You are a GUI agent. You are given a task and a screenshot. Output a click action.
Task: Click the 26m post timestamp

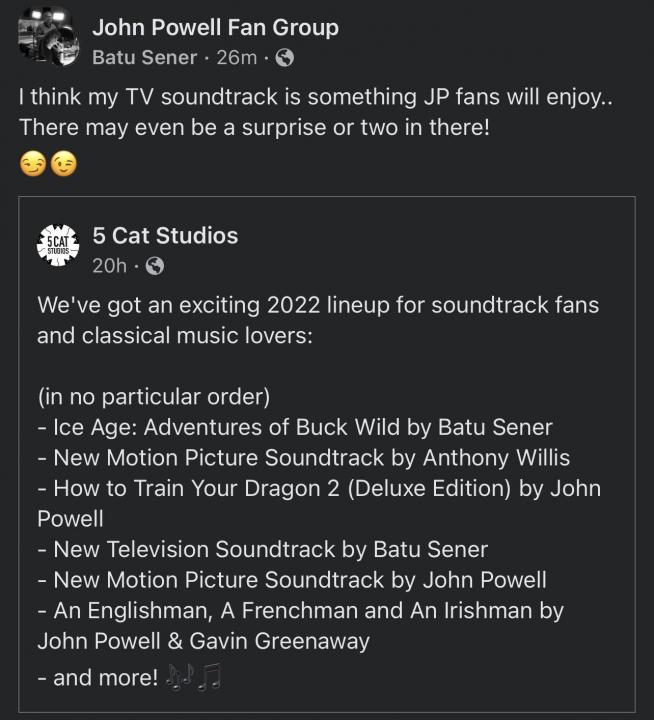(236, 57)
